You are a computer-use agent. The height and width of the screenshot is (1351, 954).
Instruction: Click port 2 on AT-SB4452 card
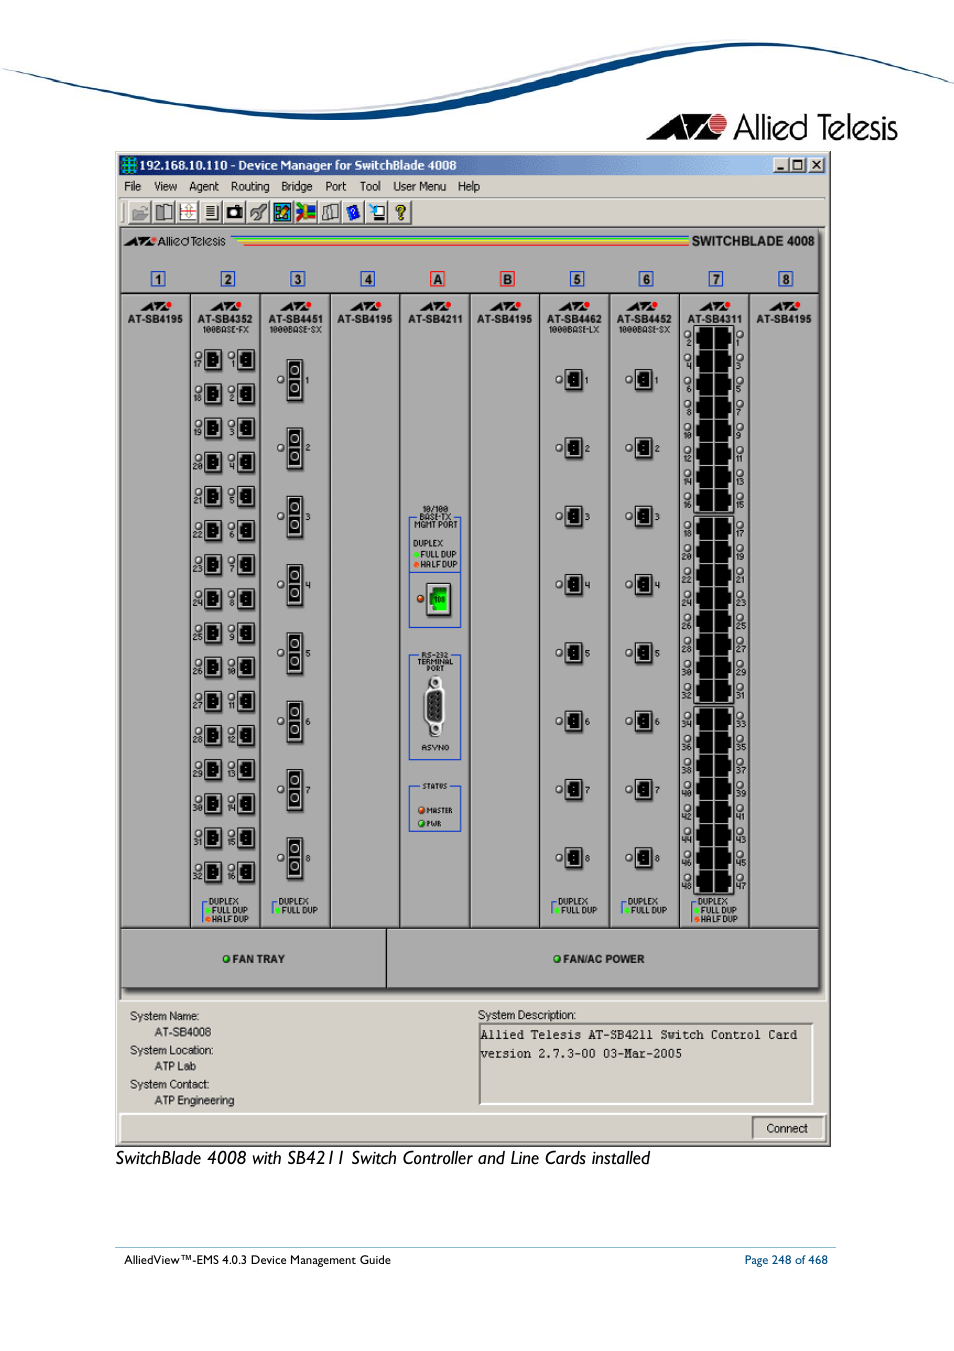(644, 448)
